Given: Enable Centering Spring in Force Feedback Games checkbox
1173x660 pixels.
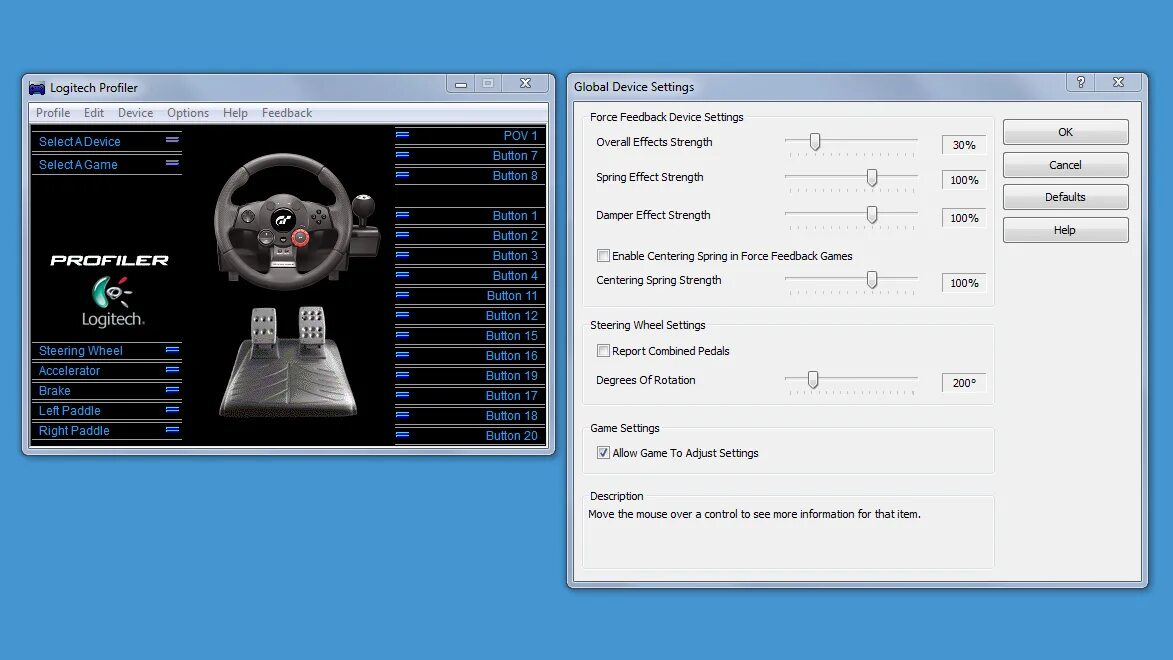Looking at the screenshot, I should point(603,256).
